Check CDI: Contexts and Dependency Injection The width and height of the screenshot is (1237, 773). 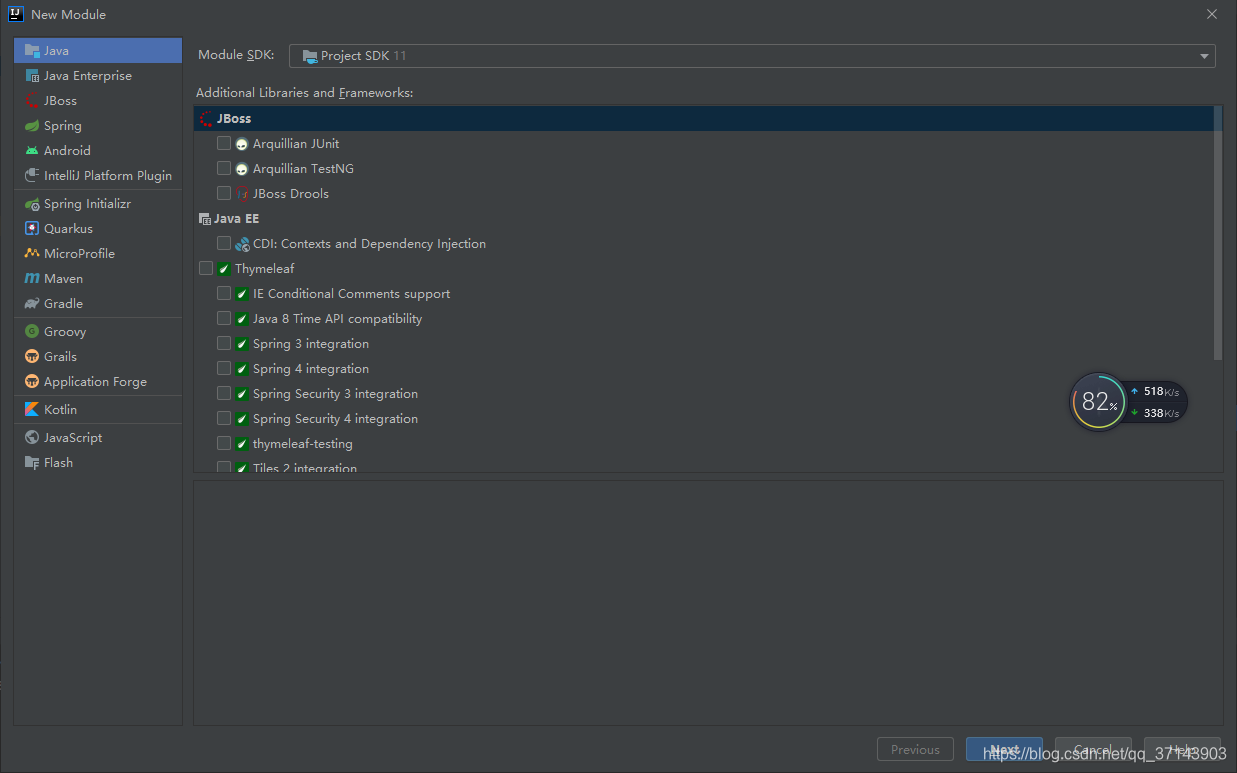click(224, 243)
